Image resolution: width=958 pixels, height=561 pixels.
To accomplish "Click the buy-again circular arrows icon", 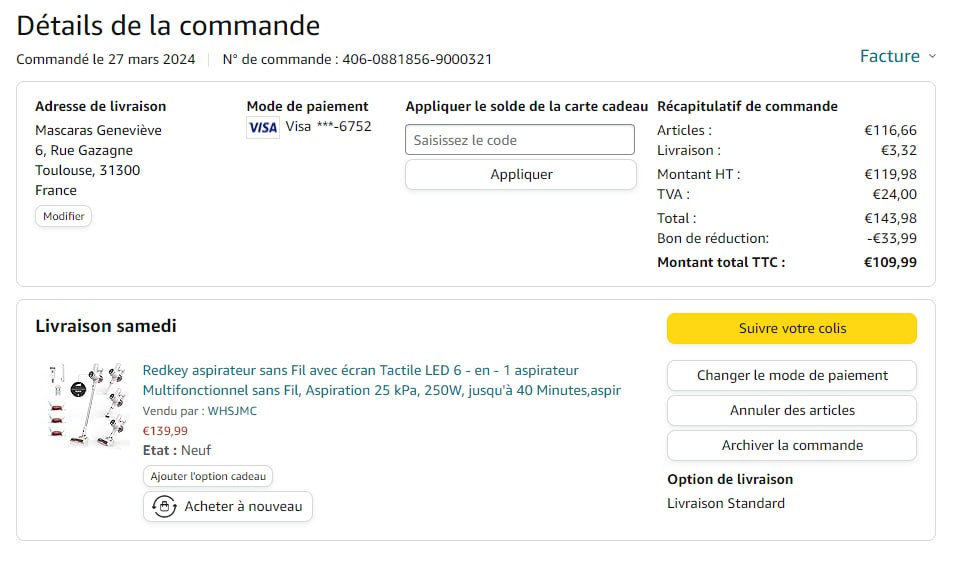I will tap(164, 506).
